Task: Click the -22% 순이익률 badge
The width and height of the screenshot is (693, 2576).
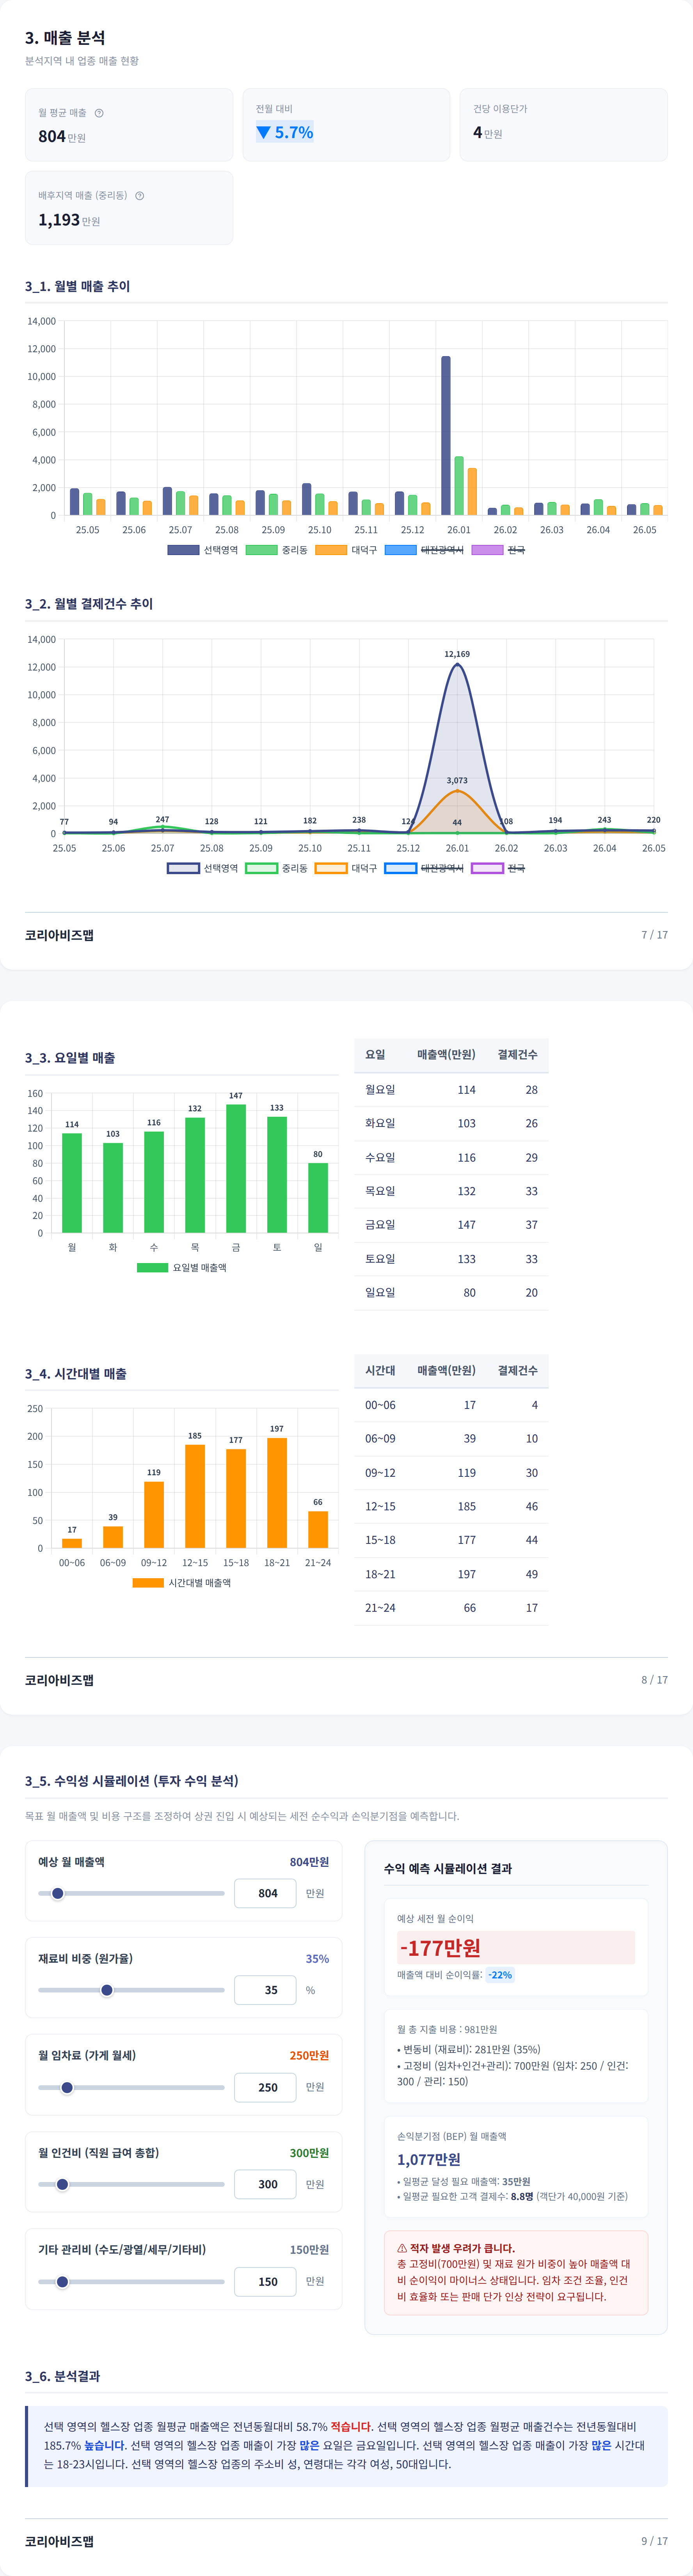Action: [x=500, y=1975]
